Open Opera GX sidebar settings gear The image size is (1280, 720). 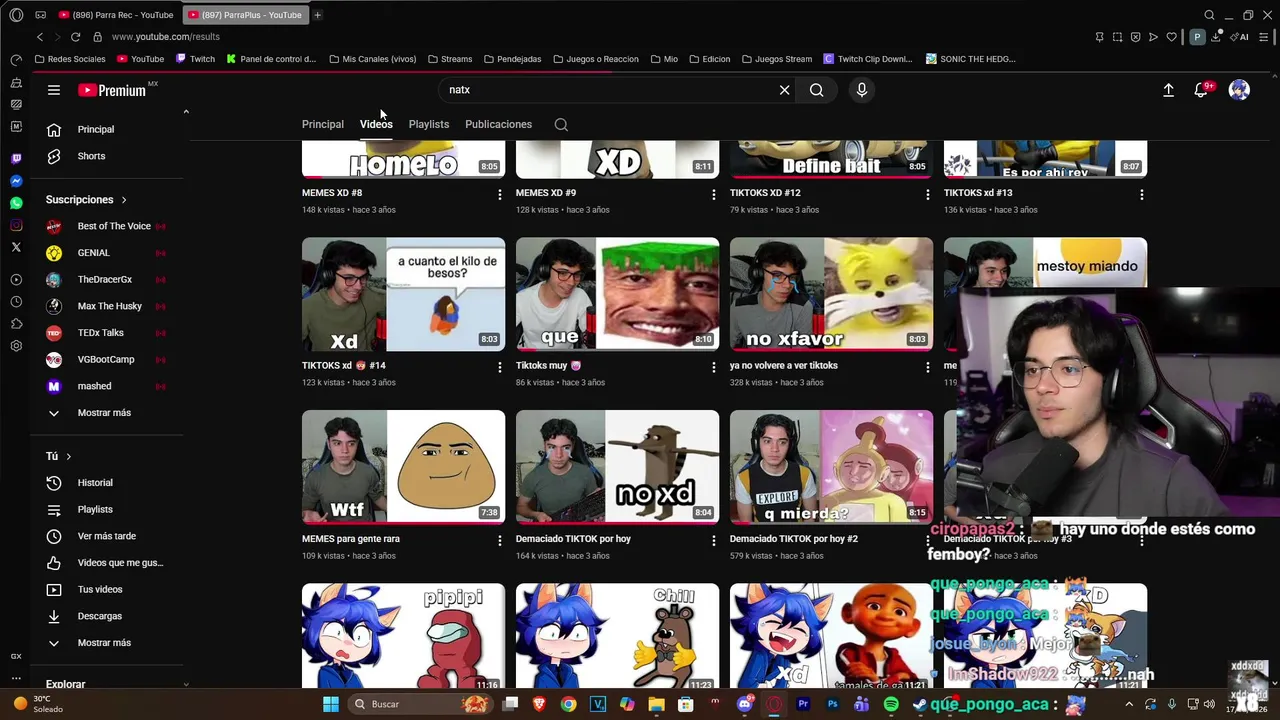click(x=16, y=346)
